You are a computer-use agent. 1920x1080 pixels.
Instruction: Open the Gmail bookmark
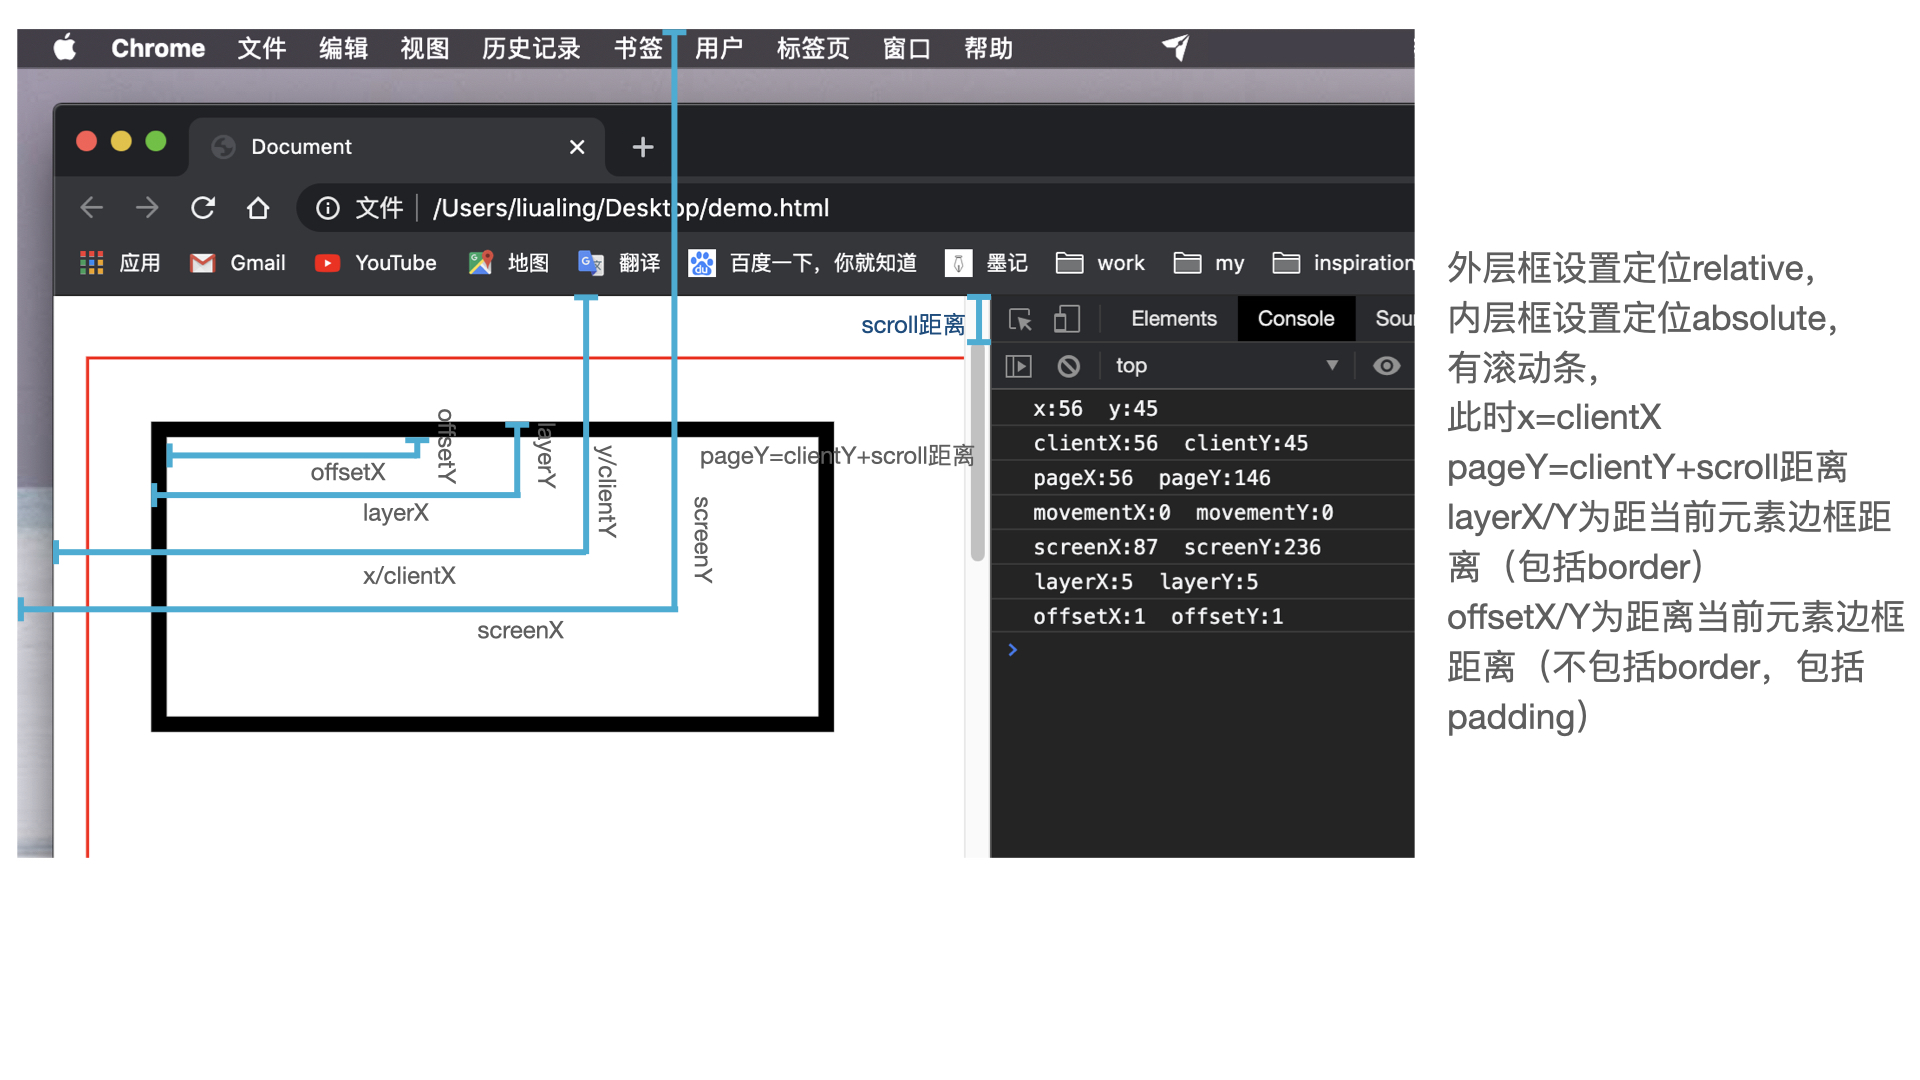click(236, 262)
